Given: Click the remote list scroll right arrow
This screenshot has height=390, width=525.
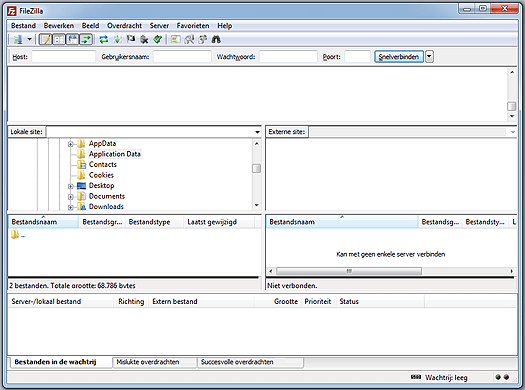Looking at the screenshot, I should pyautogui.click(x=512, y=271).
